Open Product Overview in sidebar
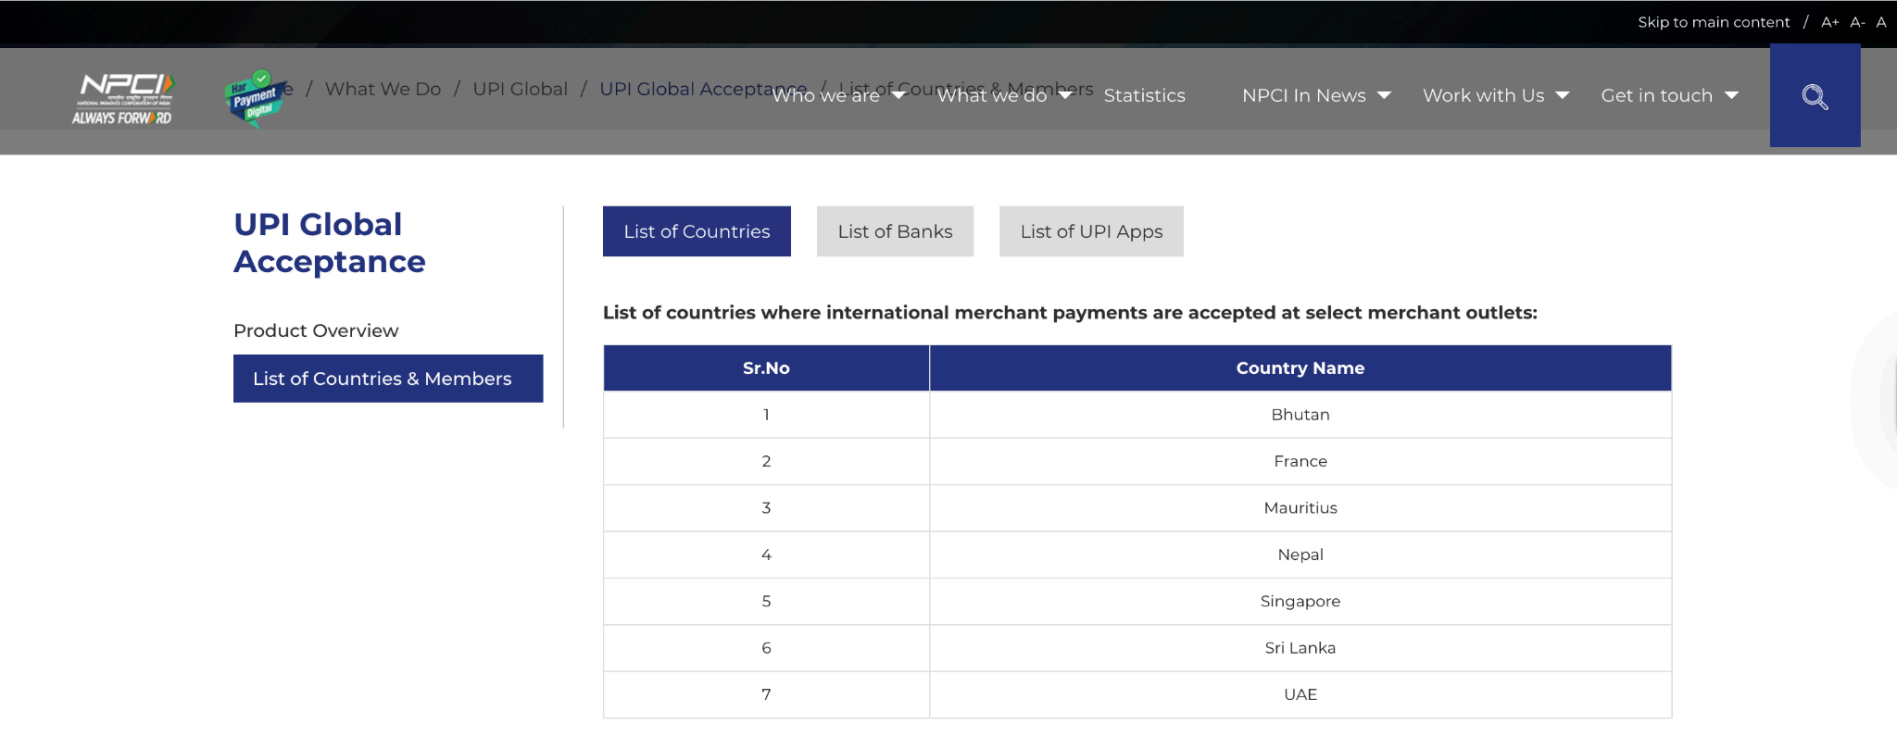 tap(316, 331)
